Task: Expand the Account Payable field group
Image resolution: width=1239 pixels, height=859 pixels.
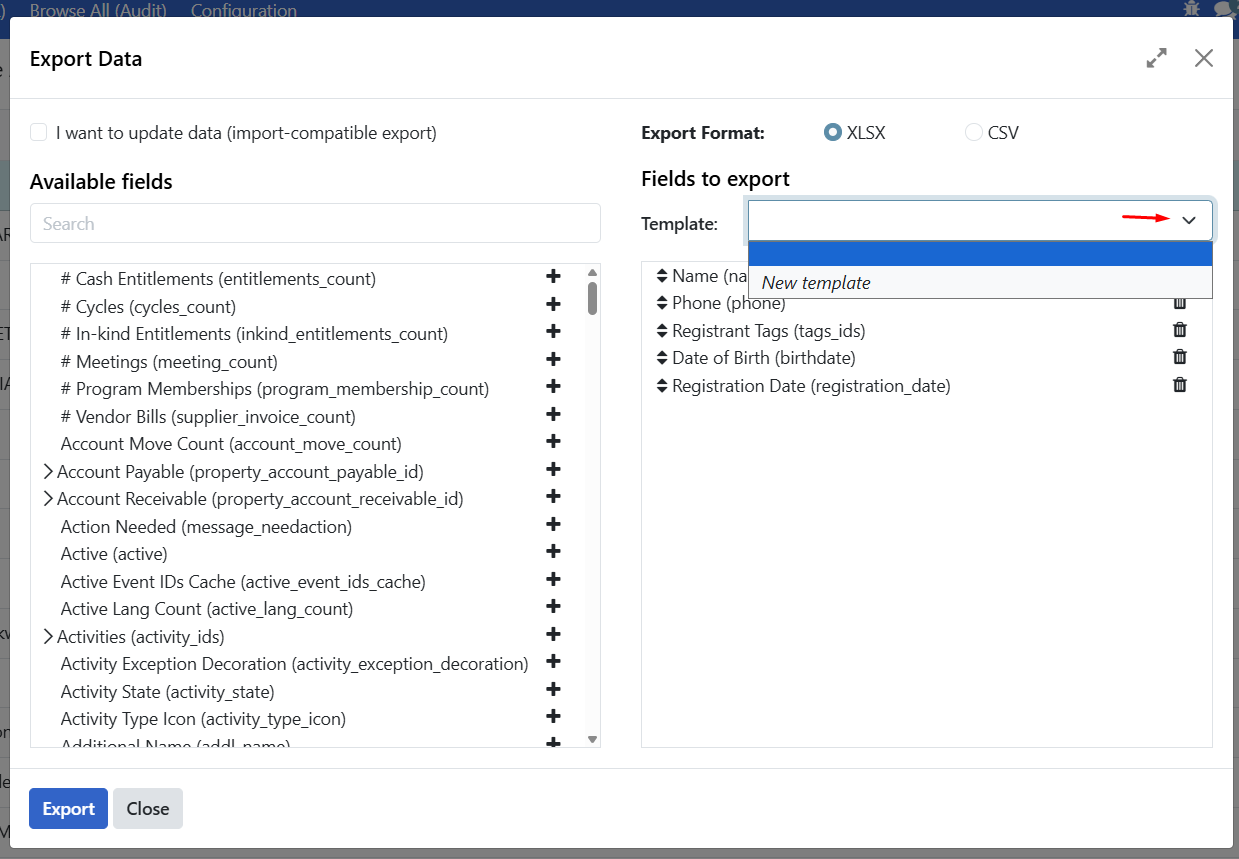Action: click(x=47, y=470)
